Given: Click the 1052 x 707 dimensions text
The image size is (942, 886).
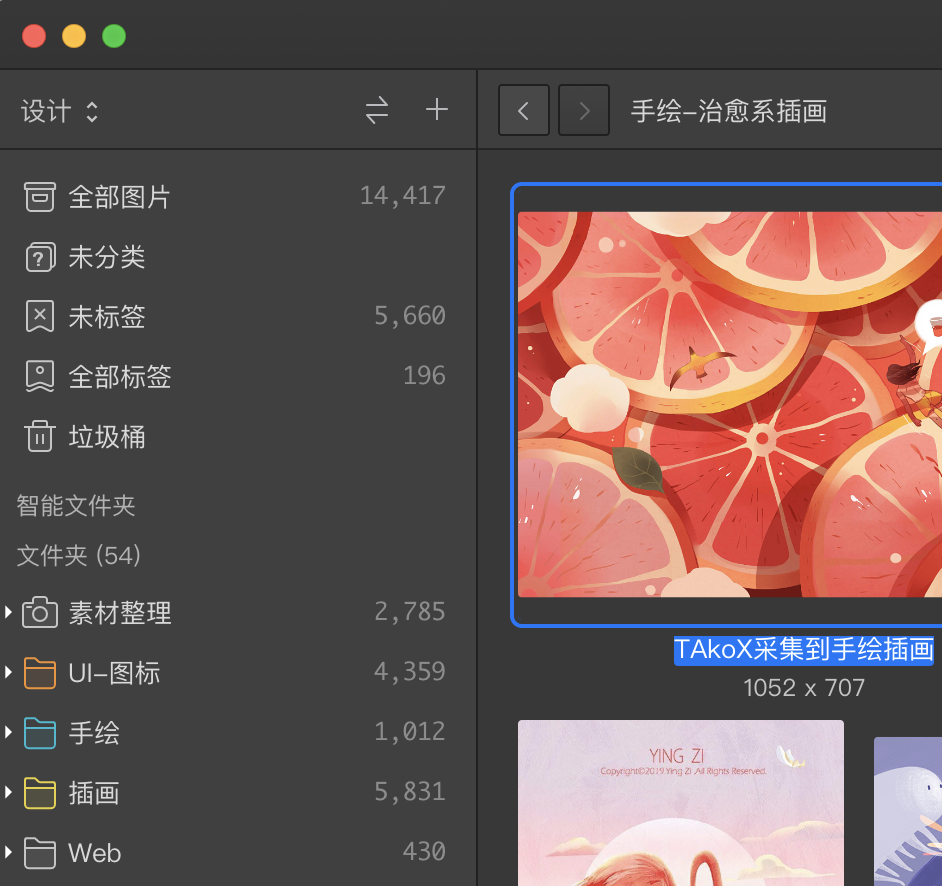Looking at the screenshot, I should [x=804, y=688].
